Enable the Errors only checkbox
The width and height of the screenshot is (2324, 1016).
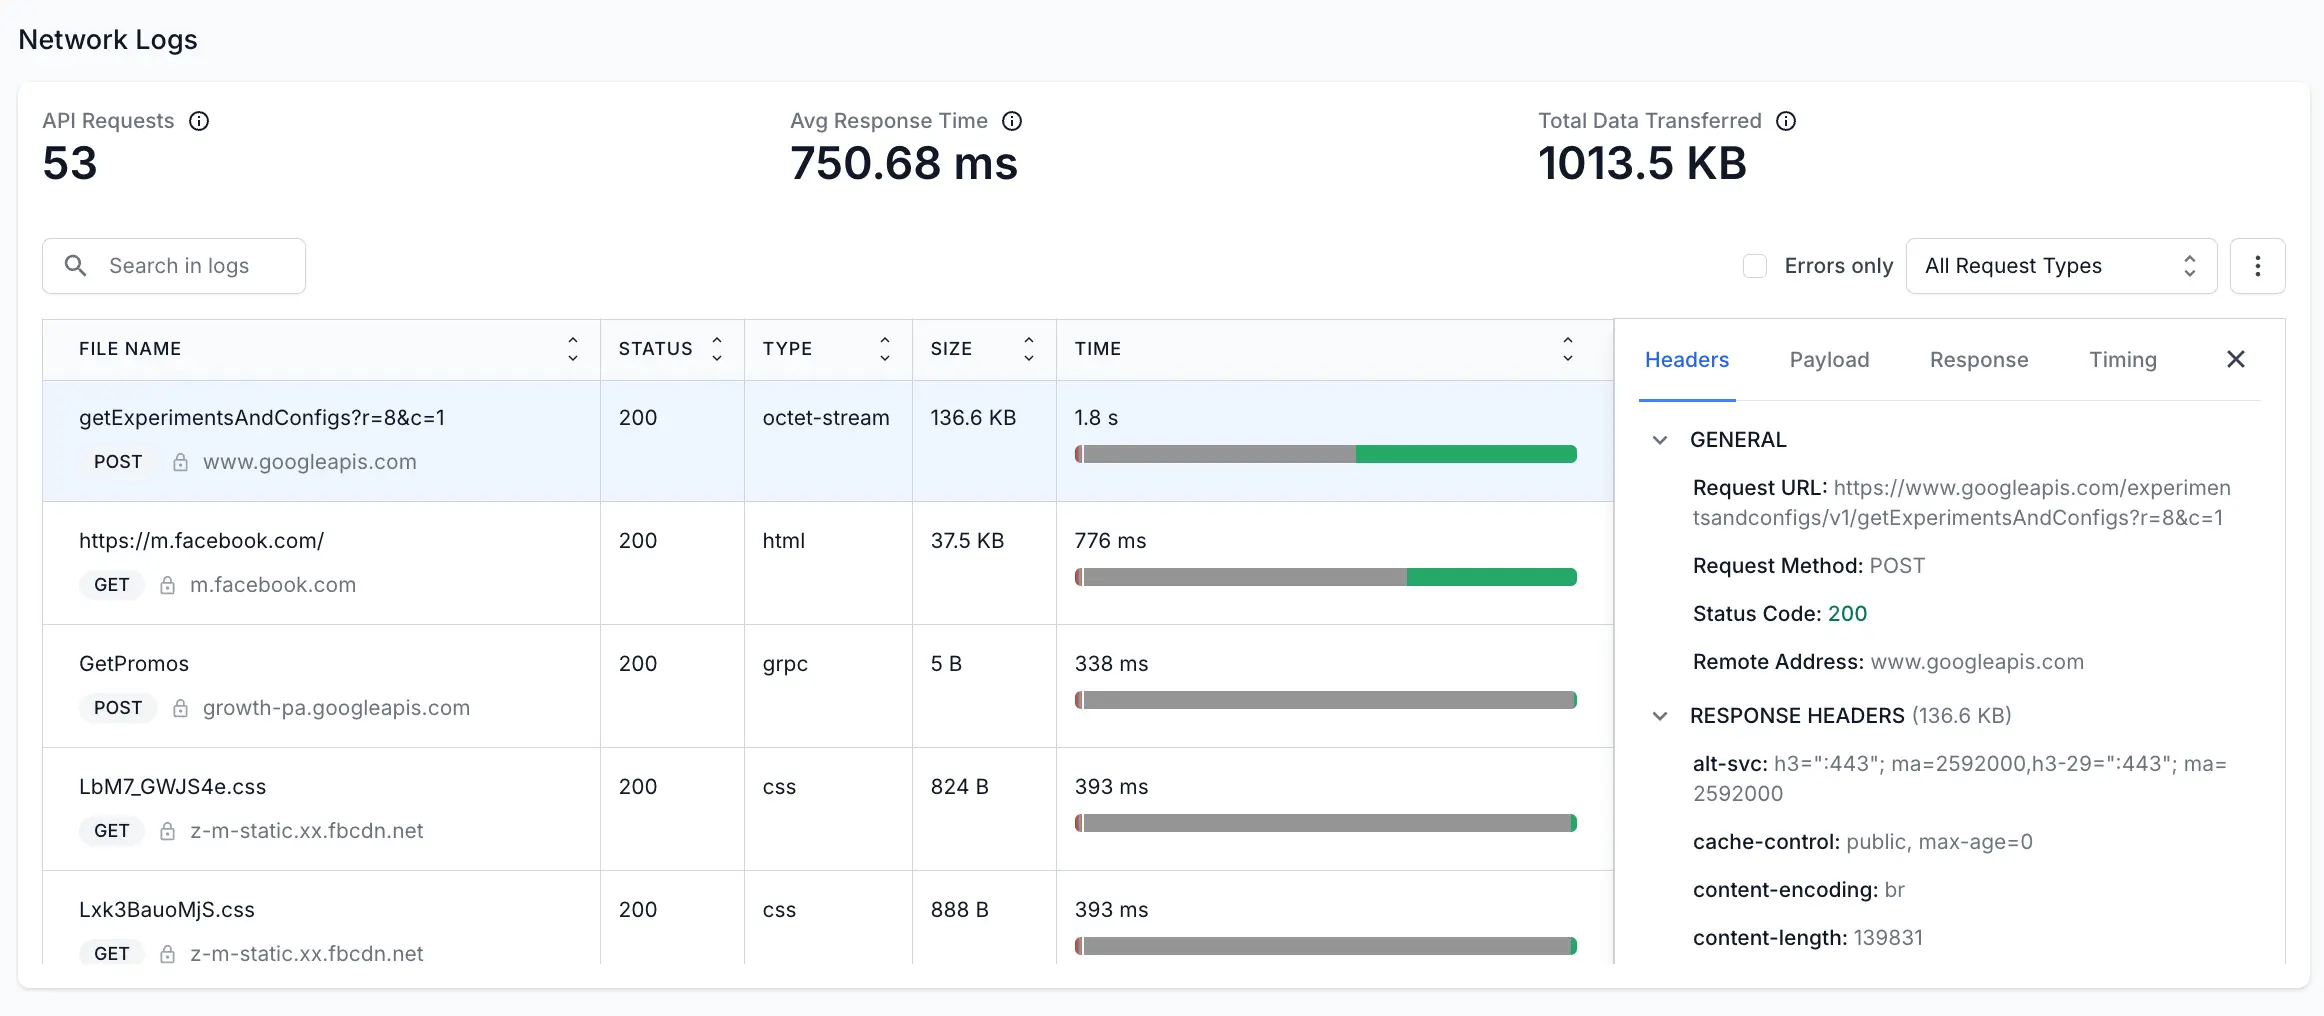1755,266
